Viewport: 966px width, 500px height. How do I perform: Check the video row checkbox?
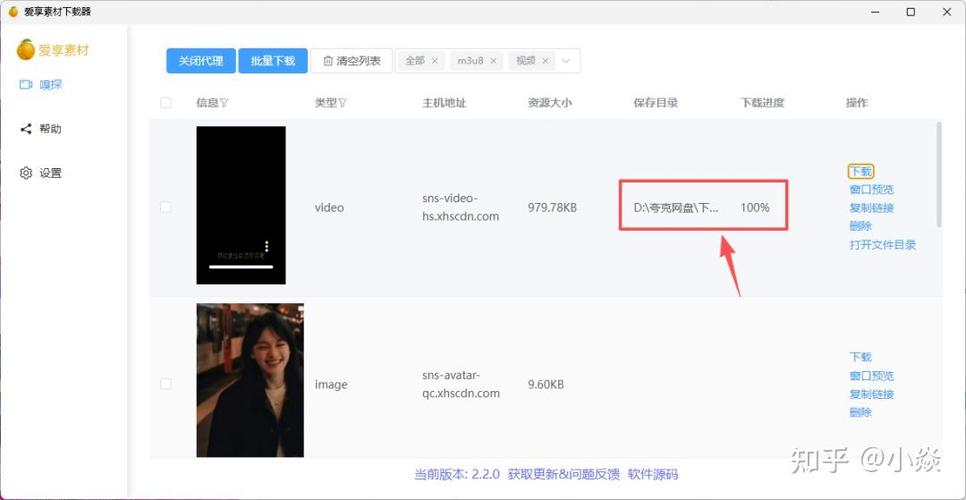click(x=166, y=207)
